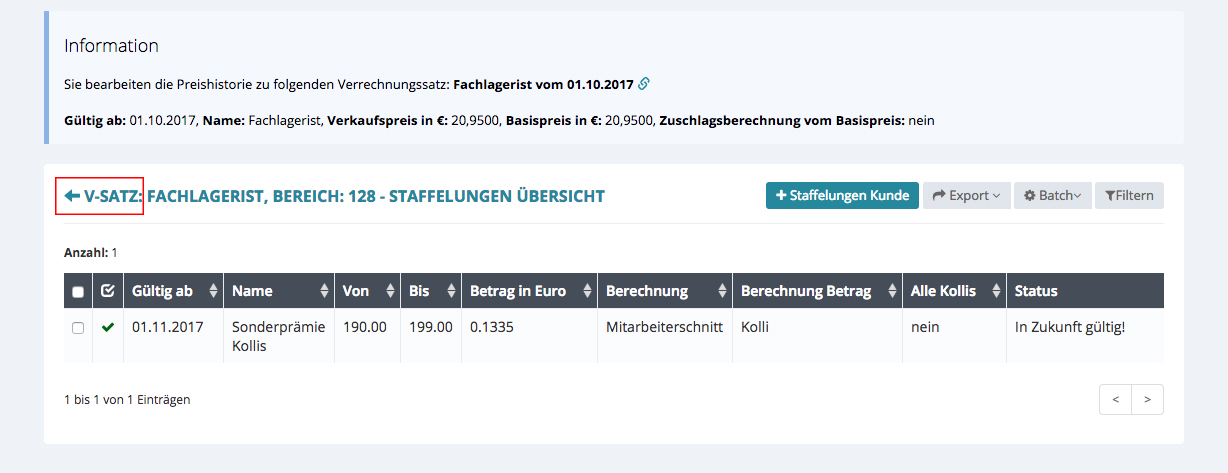The height and width of the screenshot is (473, 1228).
Task: Sort table by Von column
Action: click(x=389, y=291)
